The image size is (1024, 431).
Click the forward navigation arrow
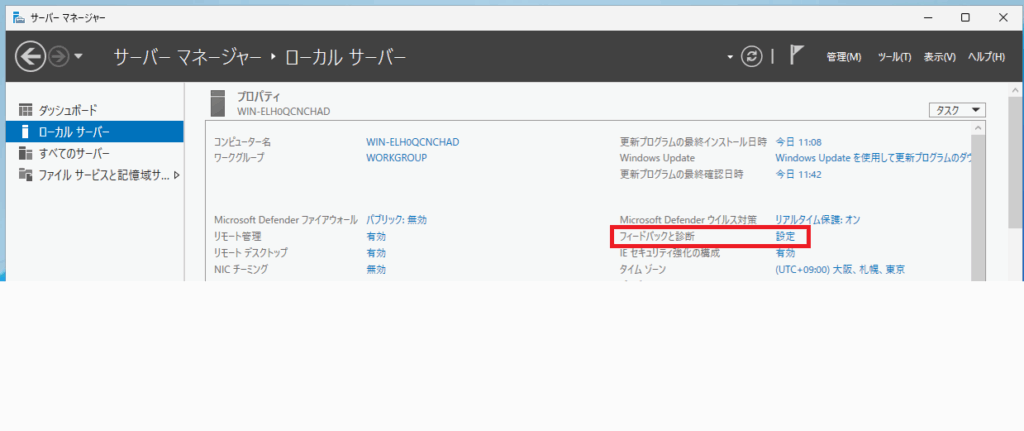tap(59, 58)
